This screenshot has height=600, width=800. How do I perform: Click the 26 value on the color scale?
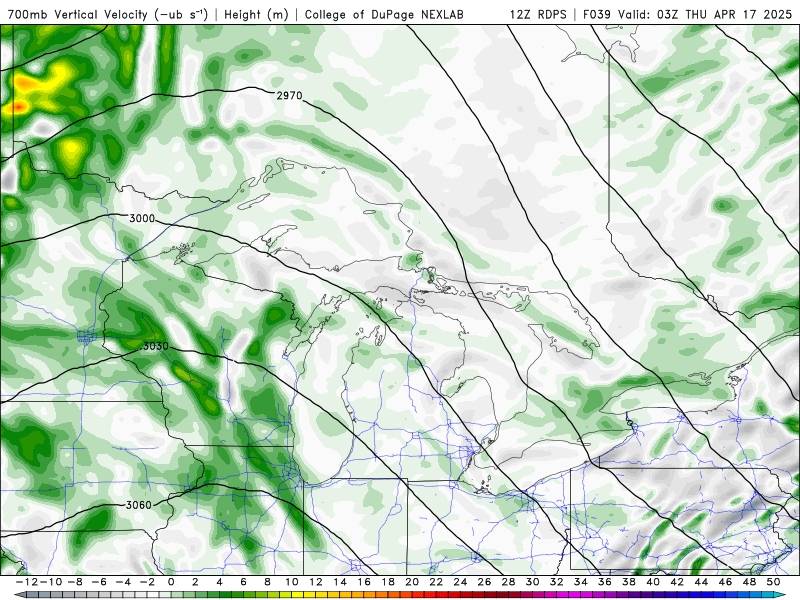[x=484, y=582]
